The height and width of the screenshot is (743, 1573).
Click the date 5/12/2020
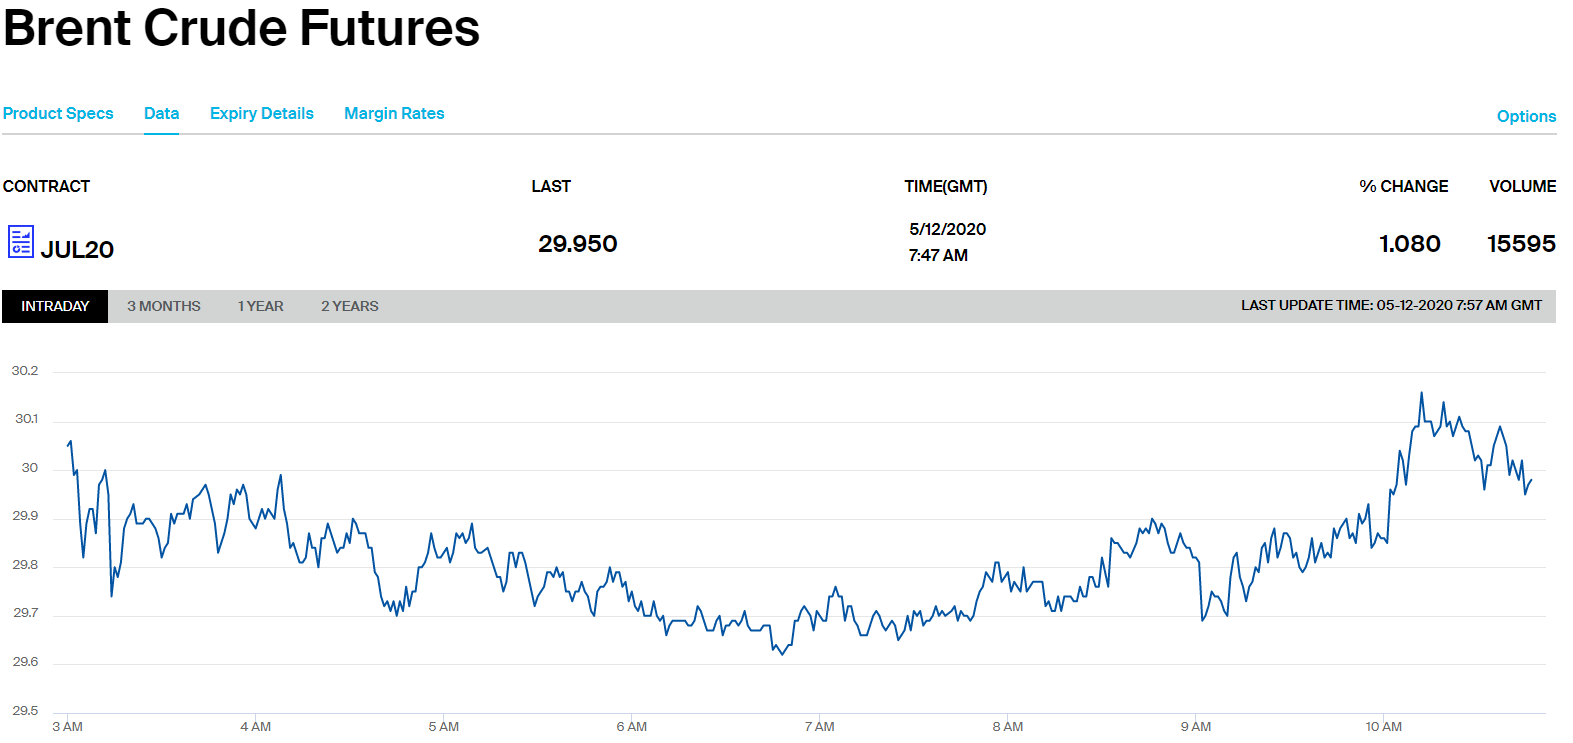(947, 229)
